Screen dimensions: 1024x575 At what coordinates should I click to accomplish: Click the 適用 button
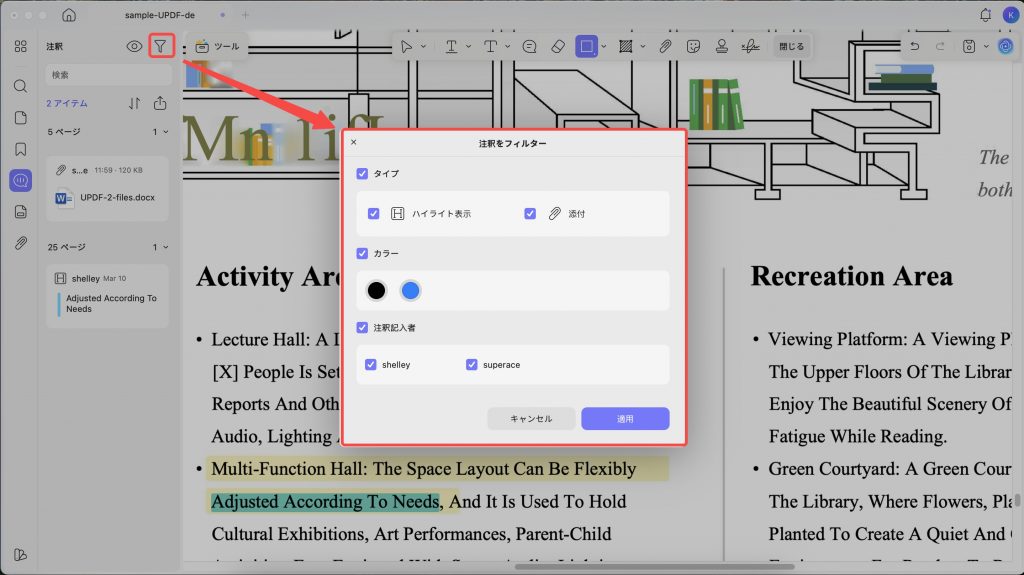click(625, 419)
